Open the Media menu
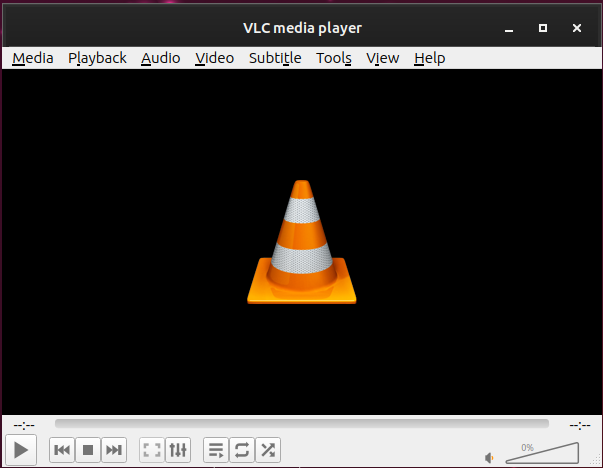This screenshot has height=470, width=604. click(x=33, y=58)
